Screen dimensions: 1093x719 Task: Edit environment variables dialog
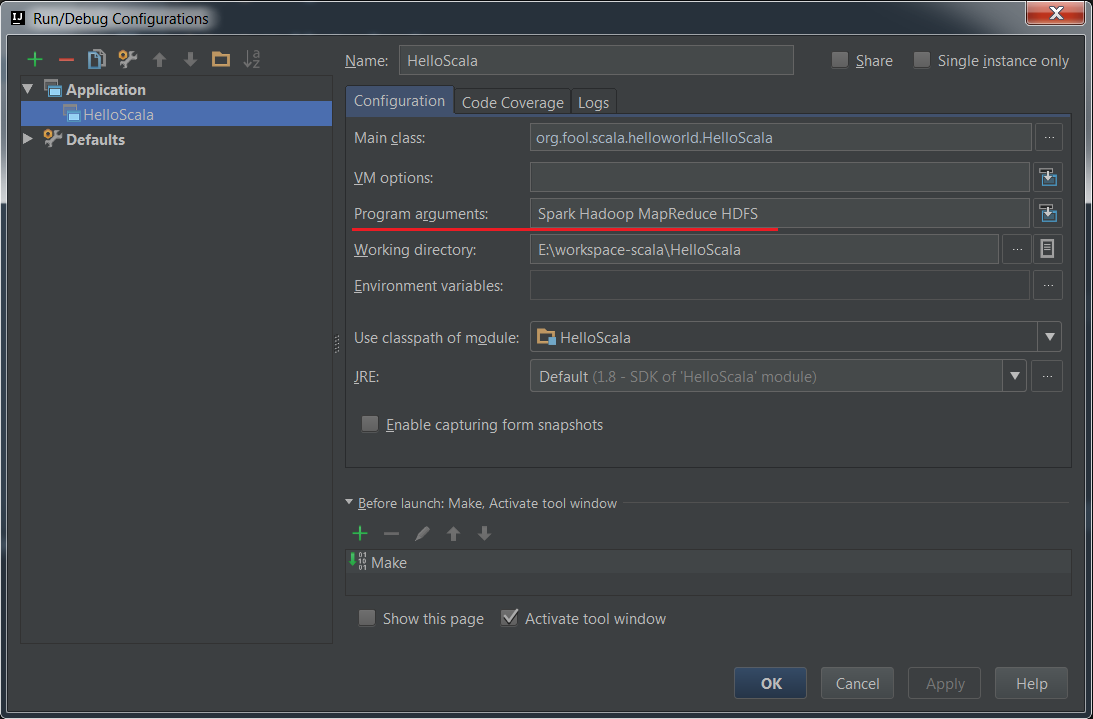[x=1048, y=285]
